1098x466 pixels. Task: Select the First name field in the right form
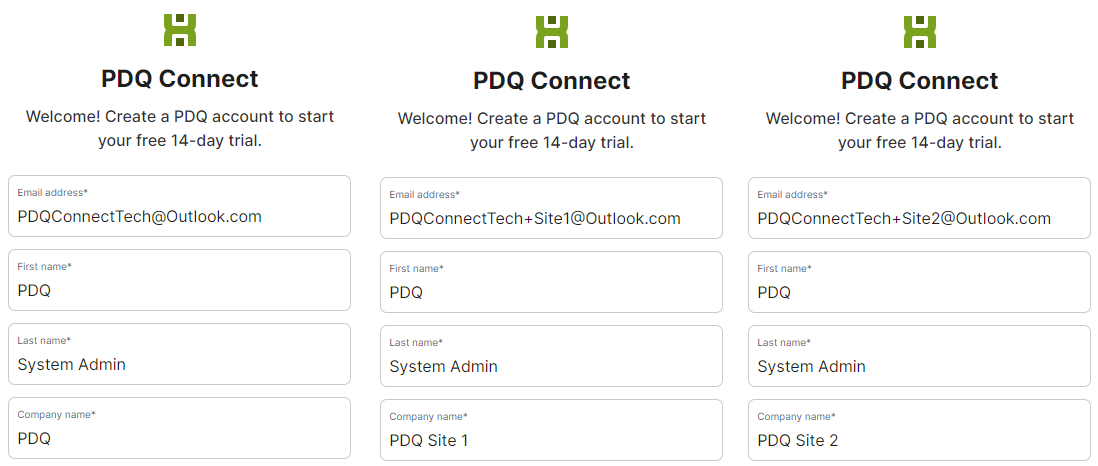919,282
